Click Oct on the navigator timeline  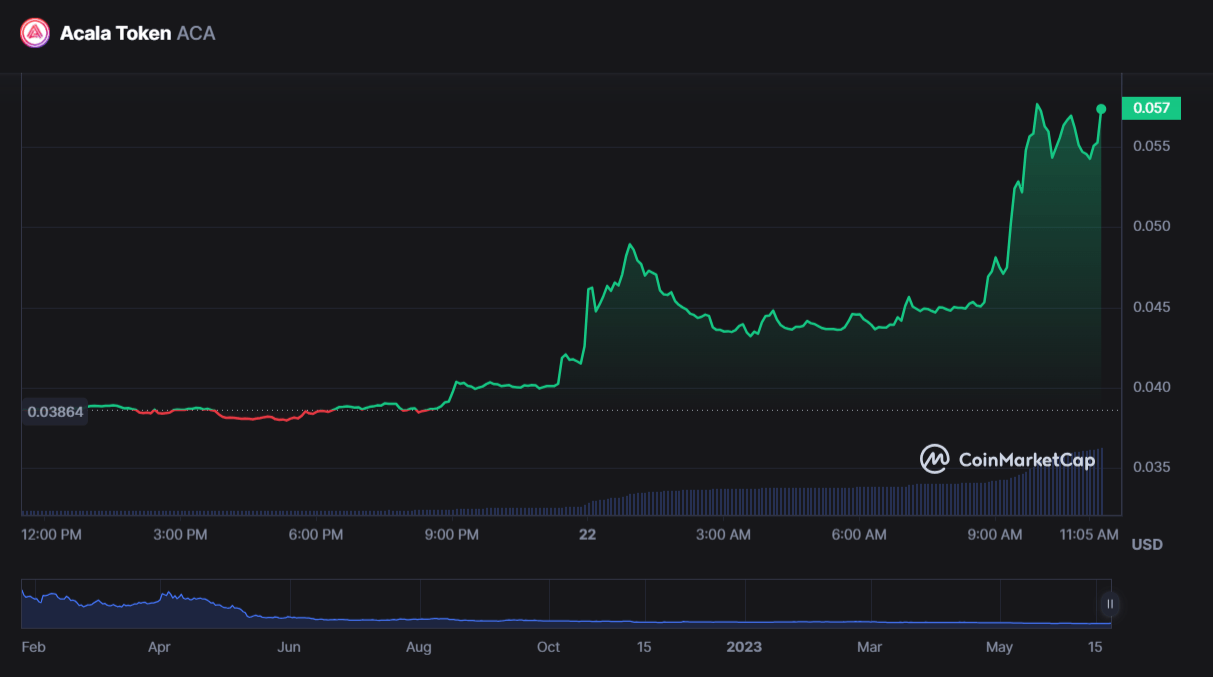[x=548, y=647]
